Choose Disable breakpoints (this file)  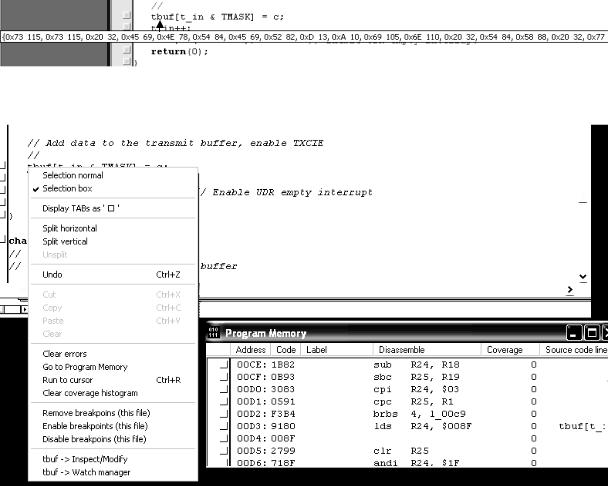click(x=94, y=439)
